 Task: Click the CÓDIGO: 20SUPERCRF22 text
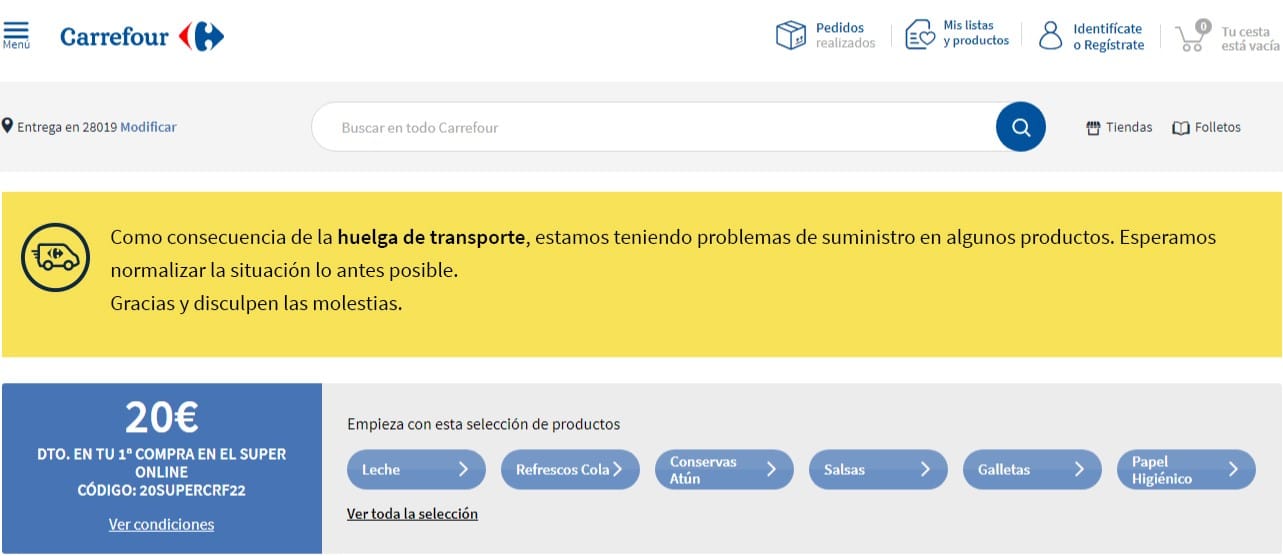[161, 490]
